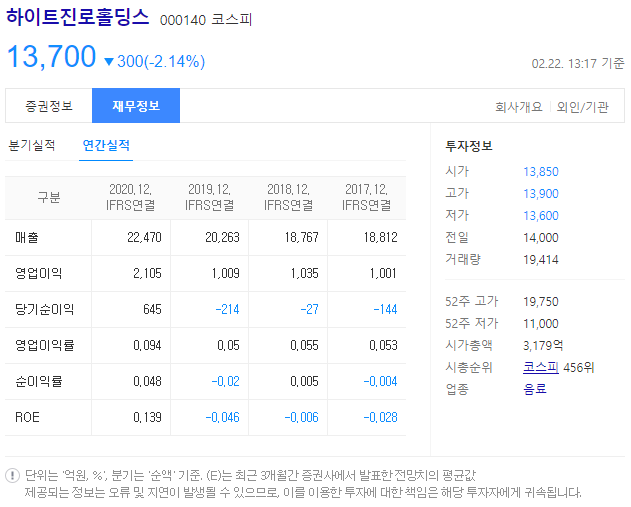Image resolution: width=631 pixels, height=507 pixels.
Task: Click 영업이익 value 1,009
Action: pos(225,273)
